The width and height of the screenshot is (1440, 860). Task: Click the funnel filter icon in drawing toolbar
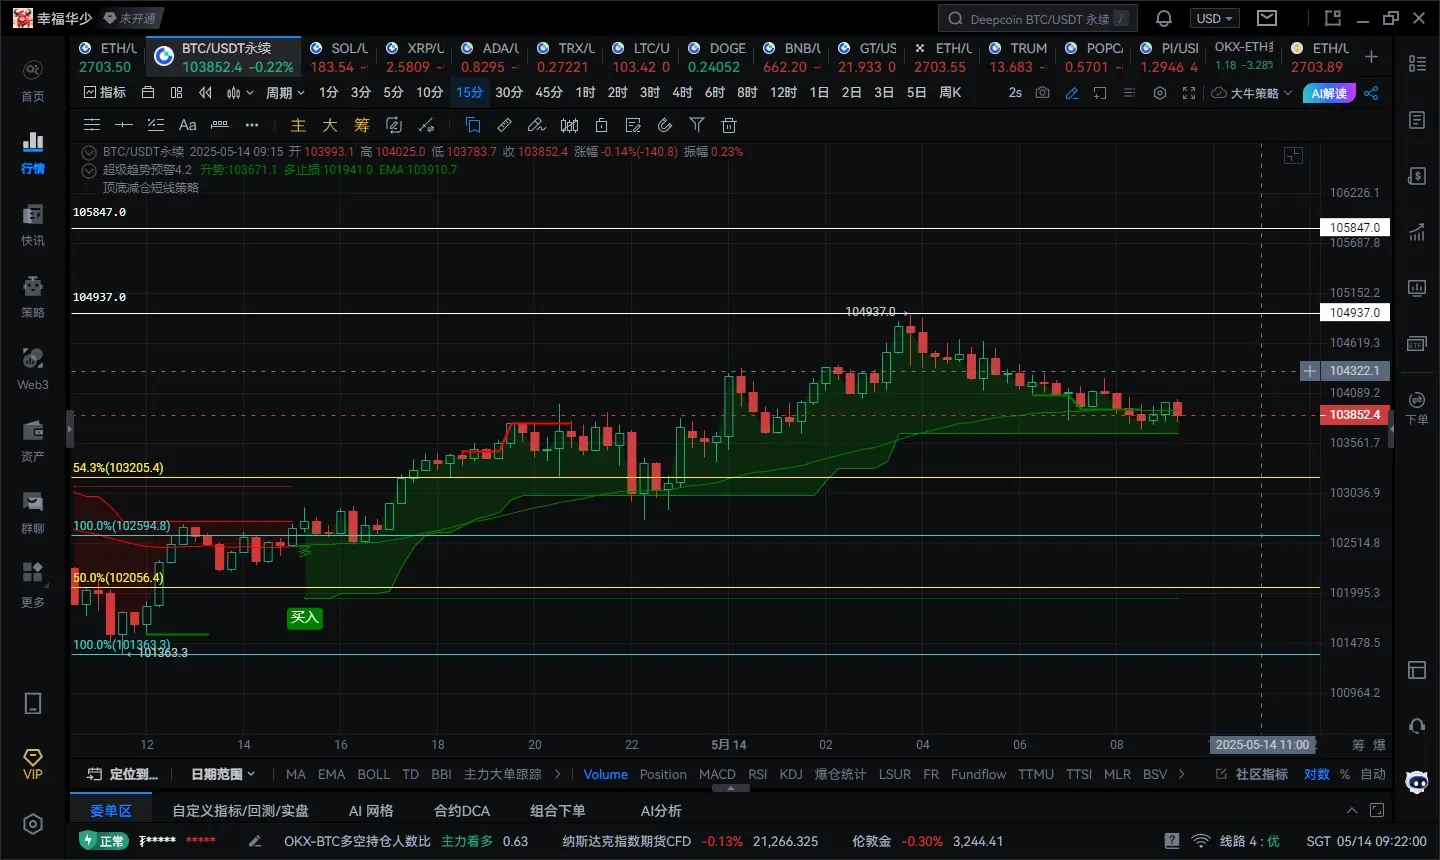pyautogui.click(x=697, y=125)
